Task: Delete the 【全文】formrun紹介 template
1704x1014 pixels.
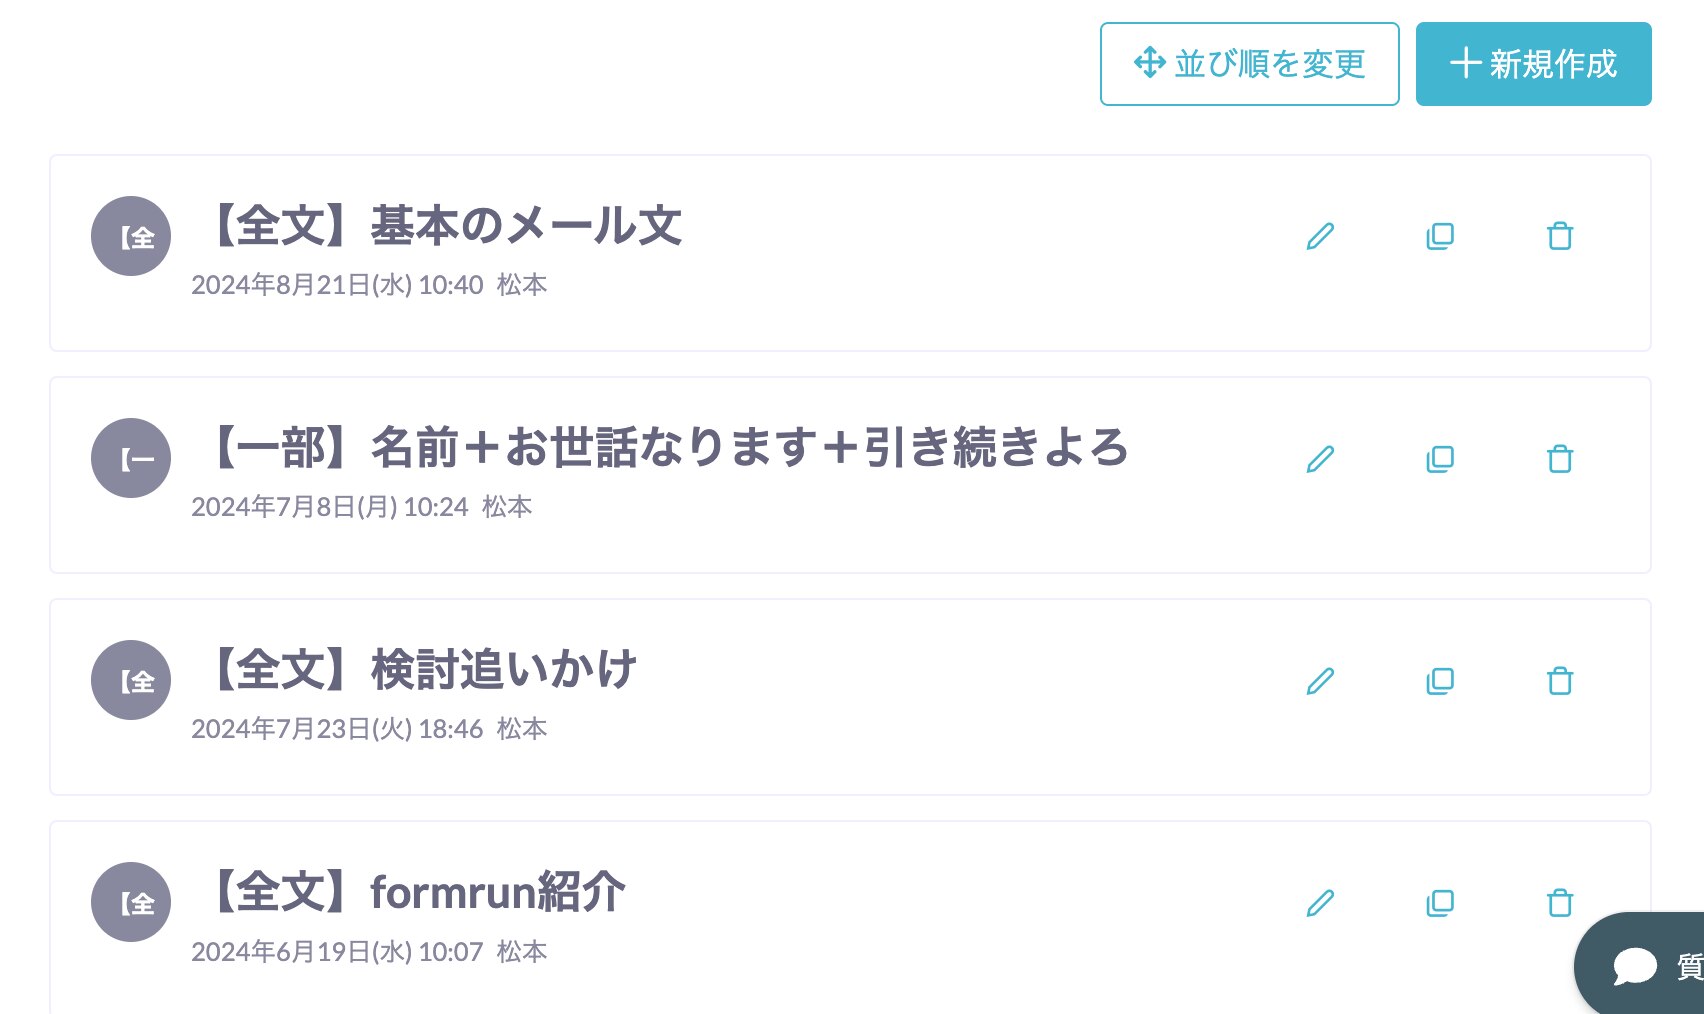Action: point(1560,903)
